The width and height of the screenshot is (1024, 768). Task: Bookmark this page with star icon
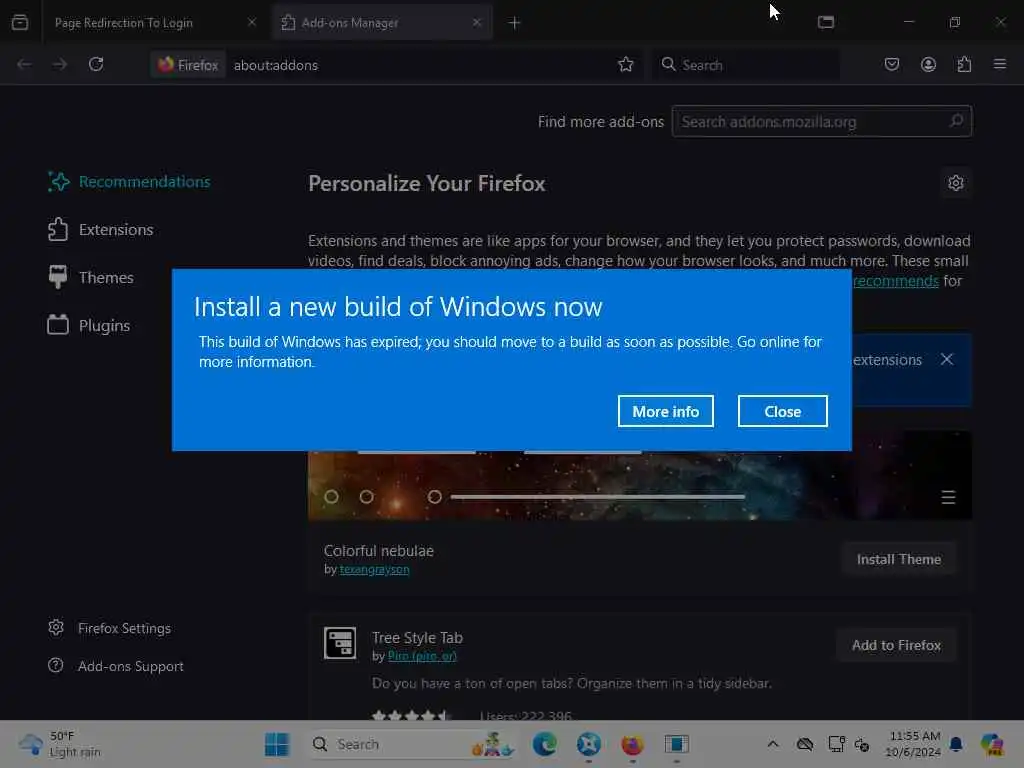tap(626, 64)
